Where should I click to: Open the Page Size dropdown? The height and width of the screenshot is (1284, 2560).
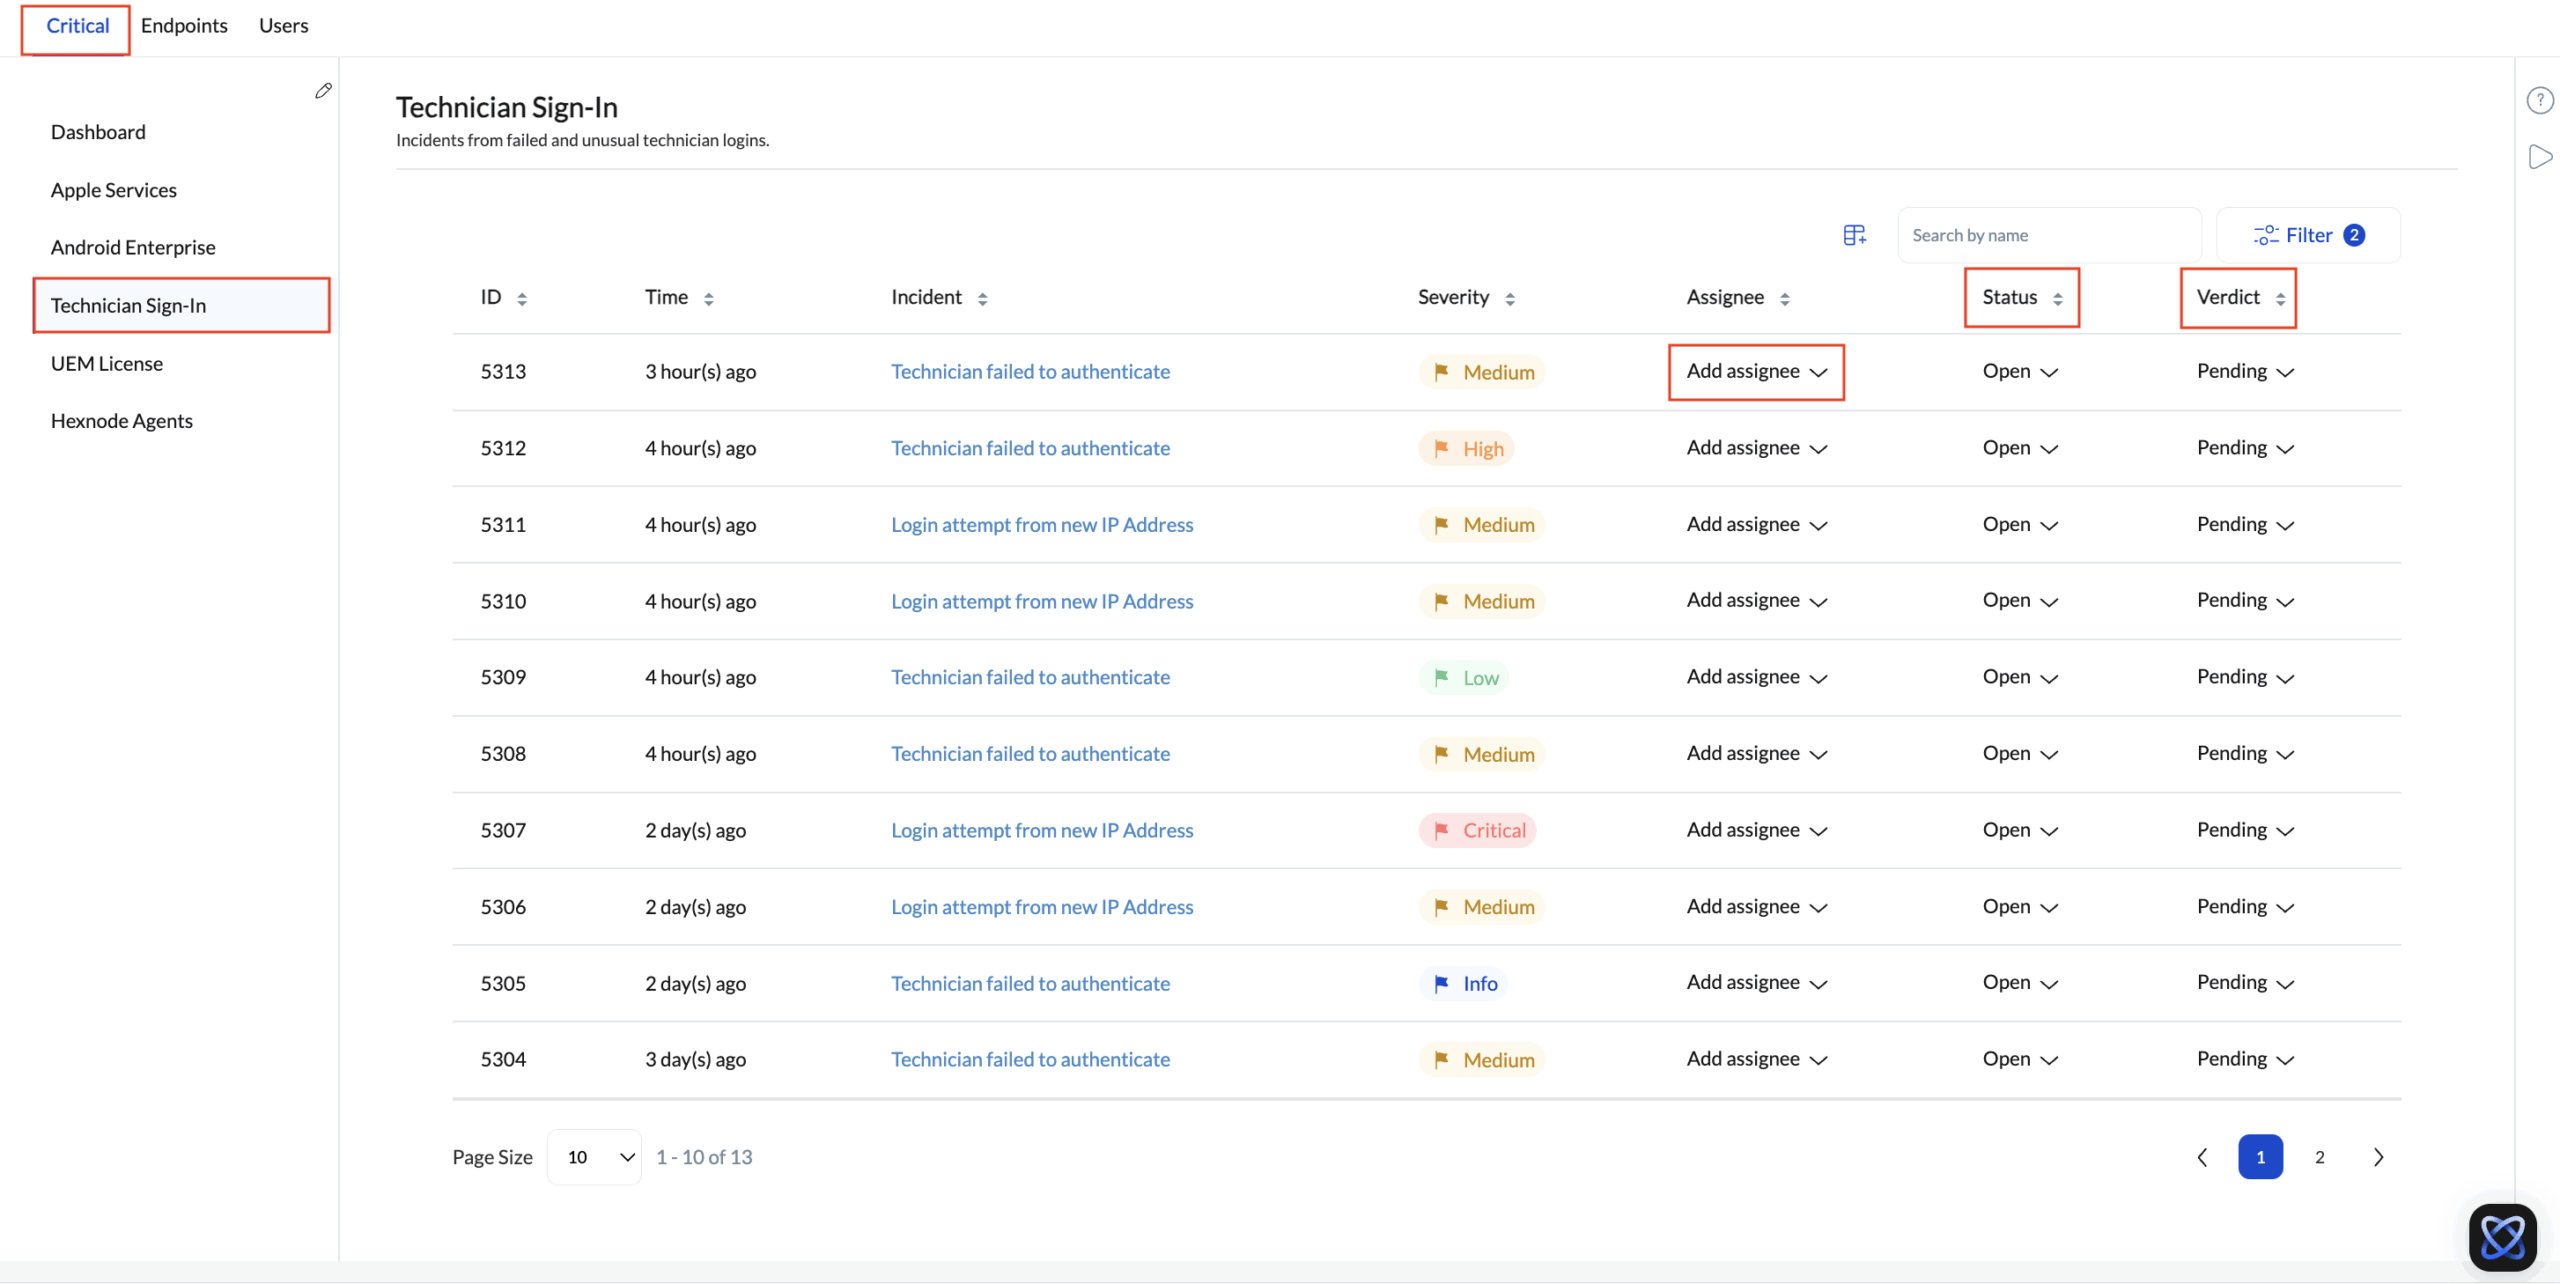(594, 1156)
